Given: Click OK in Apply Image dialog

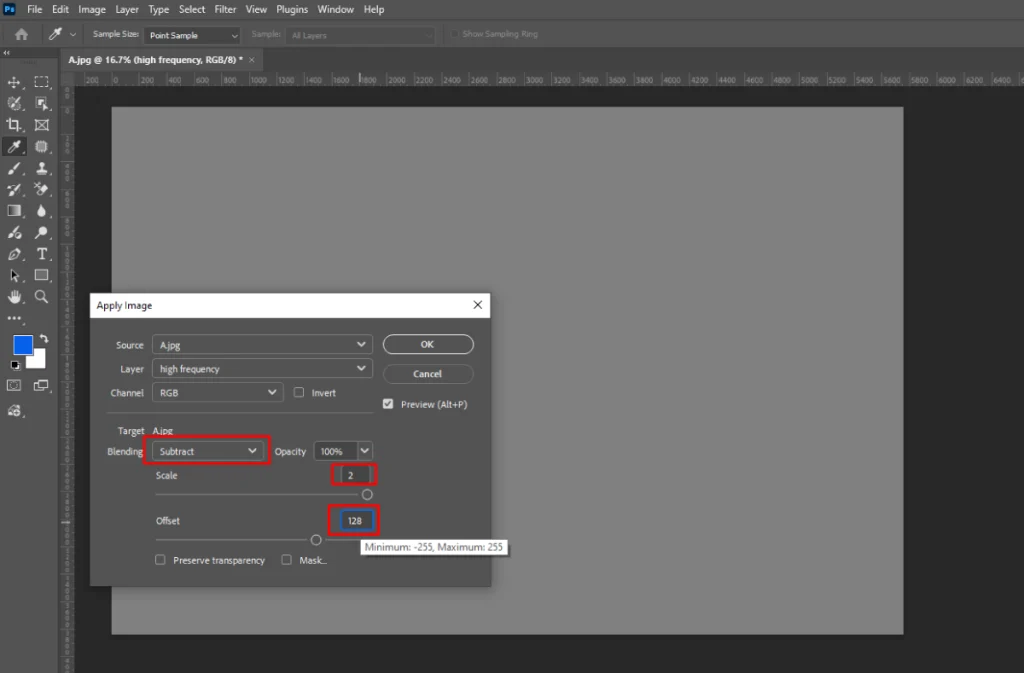Looking at the screenshot, I should [428, 344].
